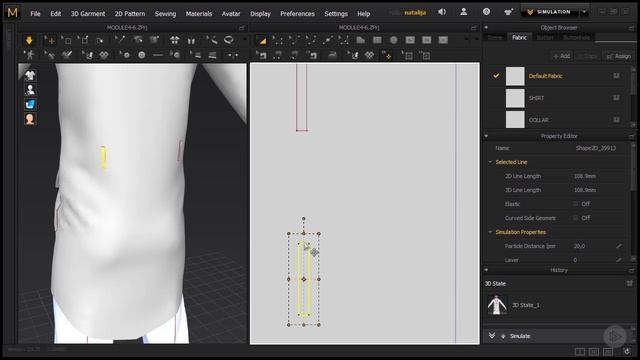This screenshot has height=360, width=640.
Task: Collapse the Simulation Properties section
Action: [x=490, y=232]
